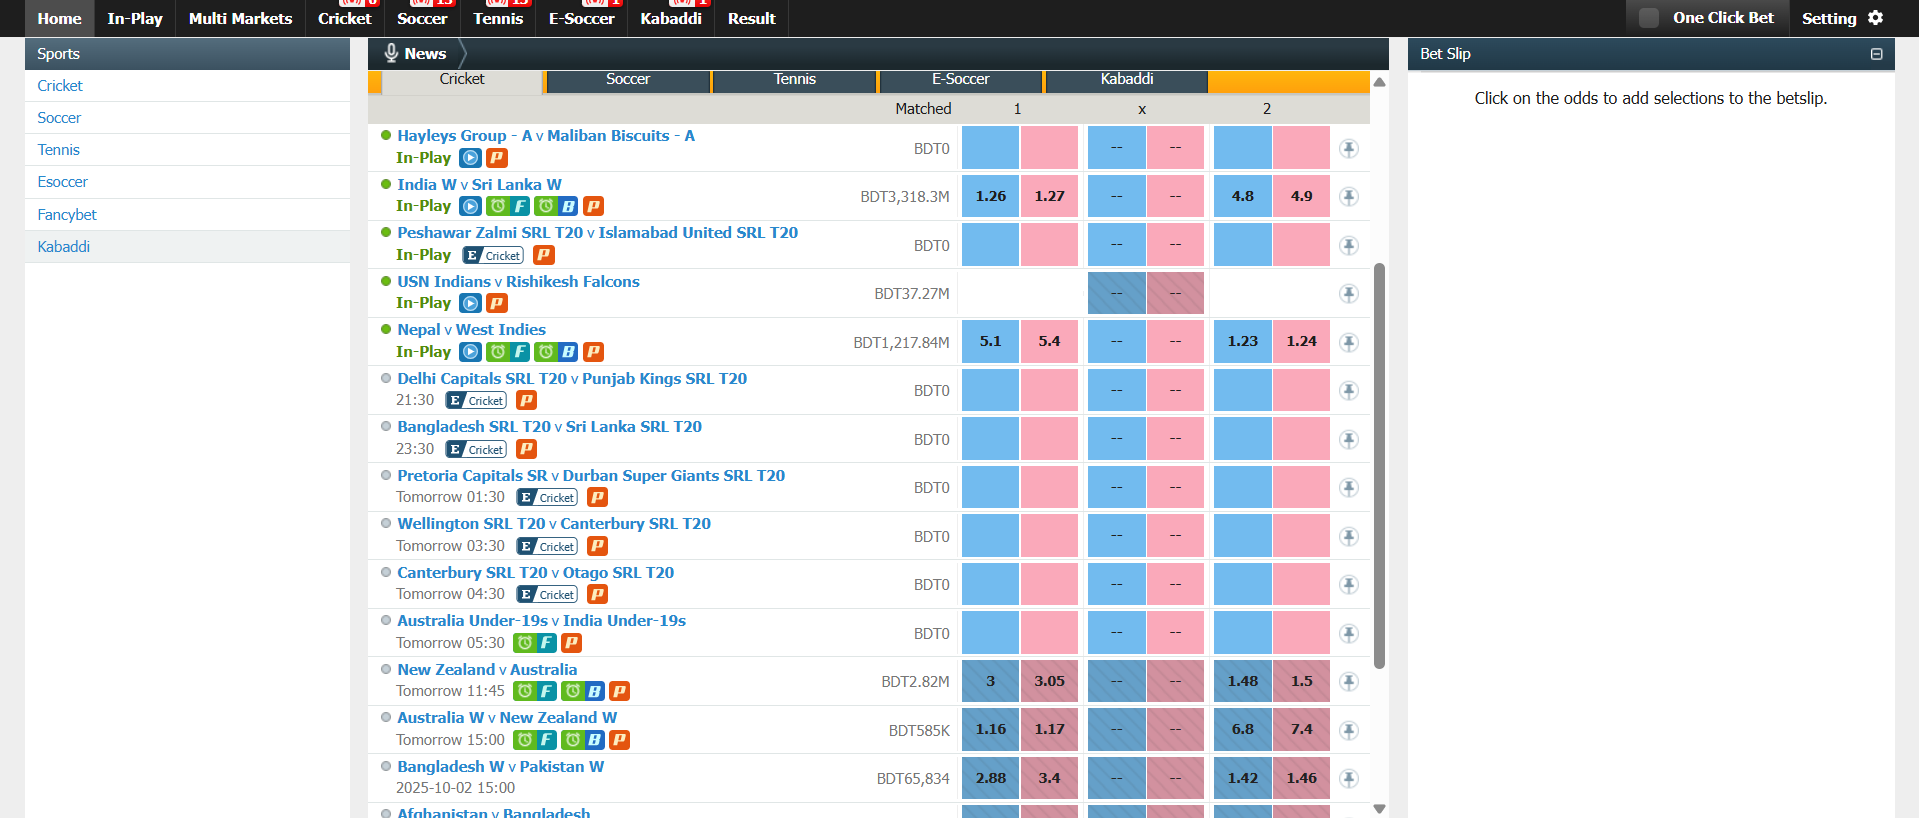The height and width of the screenshot is (818, 1919).
Task: Click the orange P icon for USN Indians match
Action: pos(497,303)
